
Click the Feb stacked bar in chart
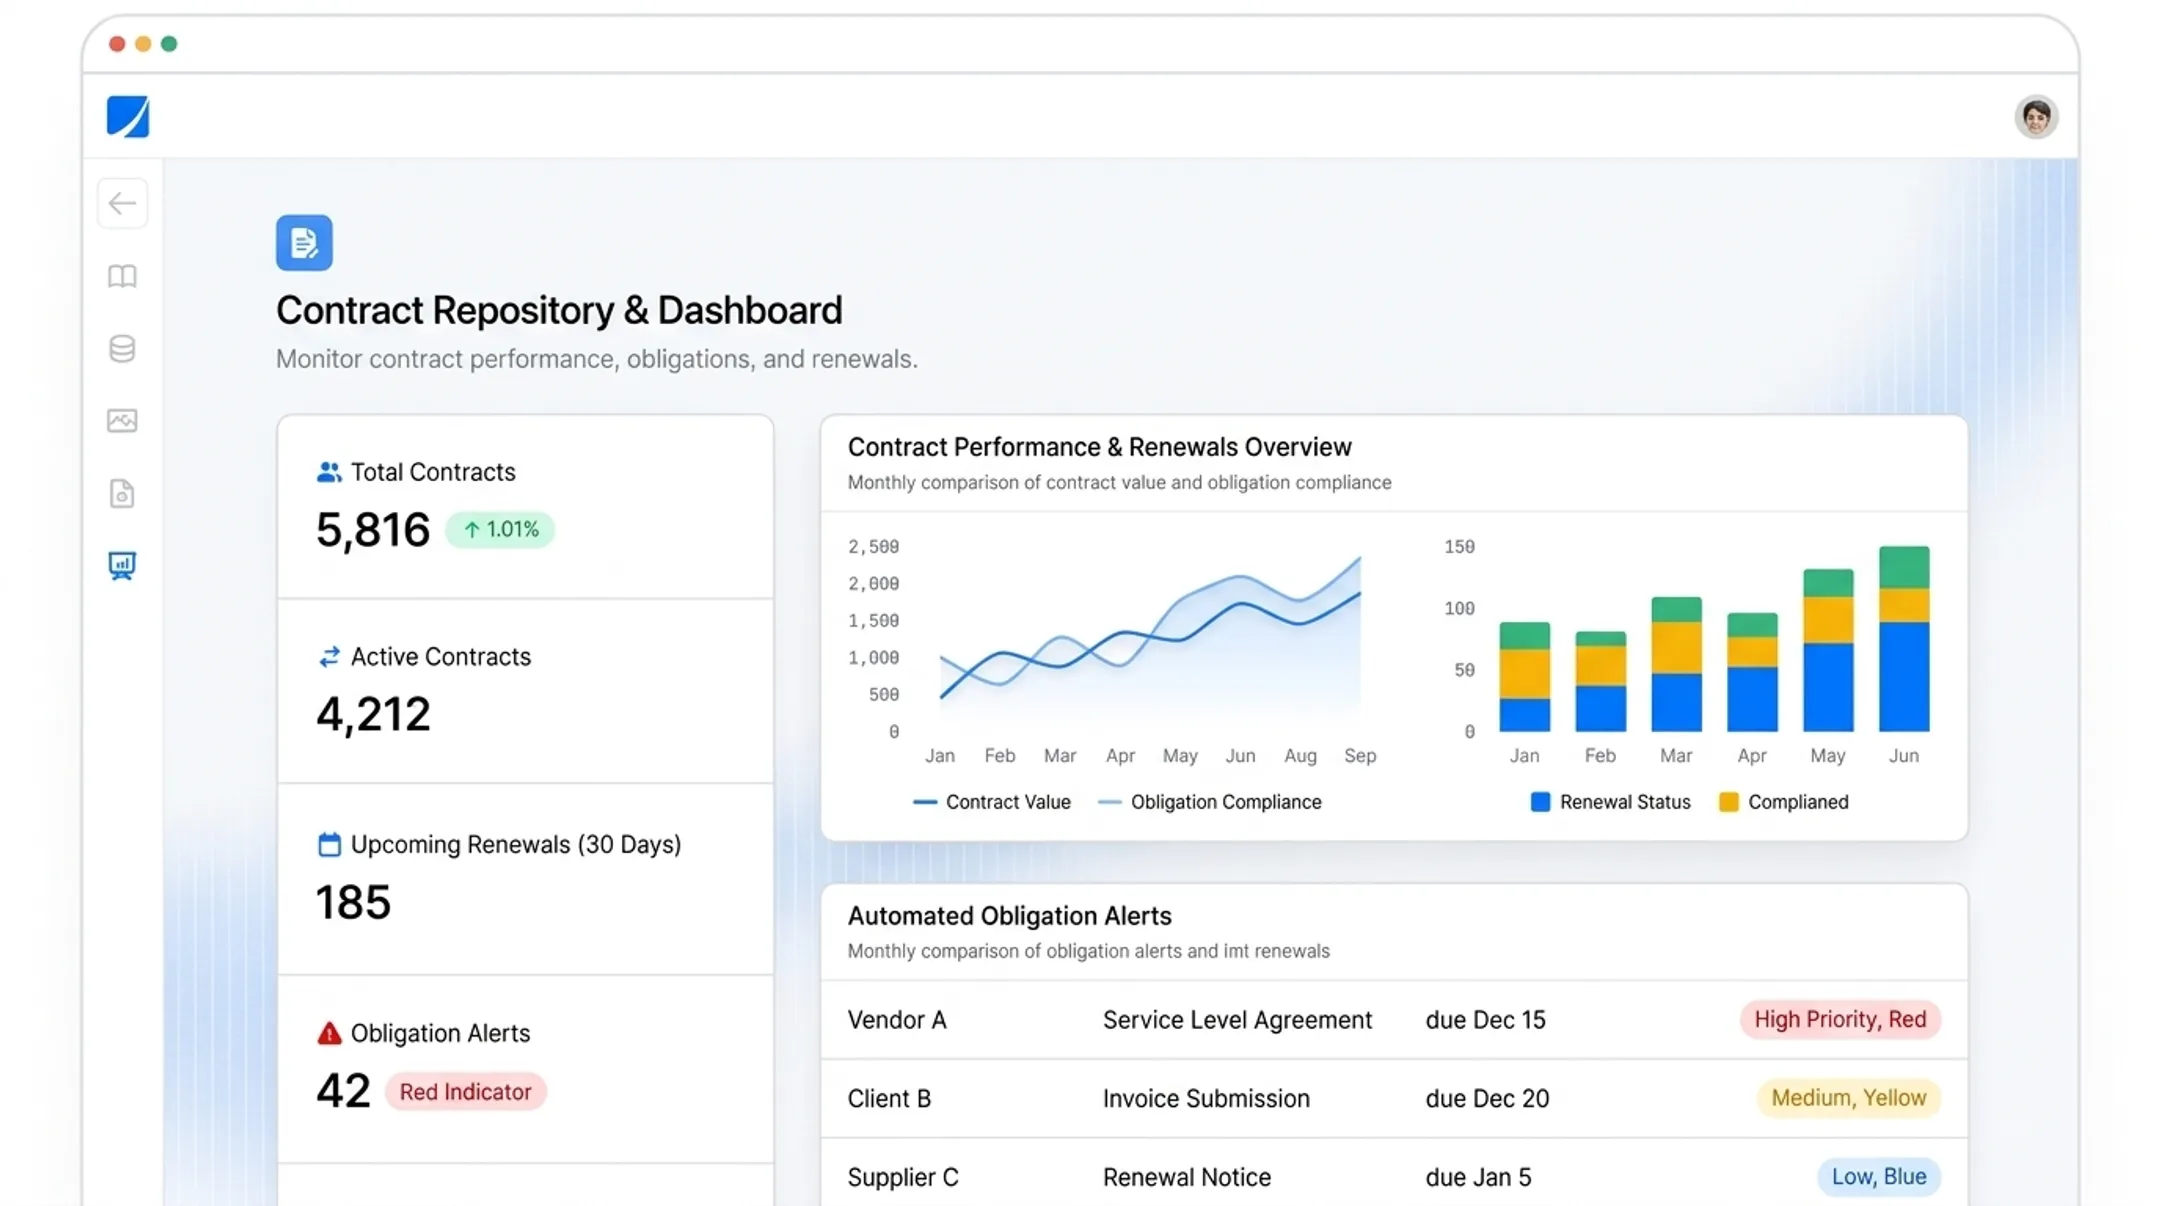pyautogui.click(x=1600, y=682)
